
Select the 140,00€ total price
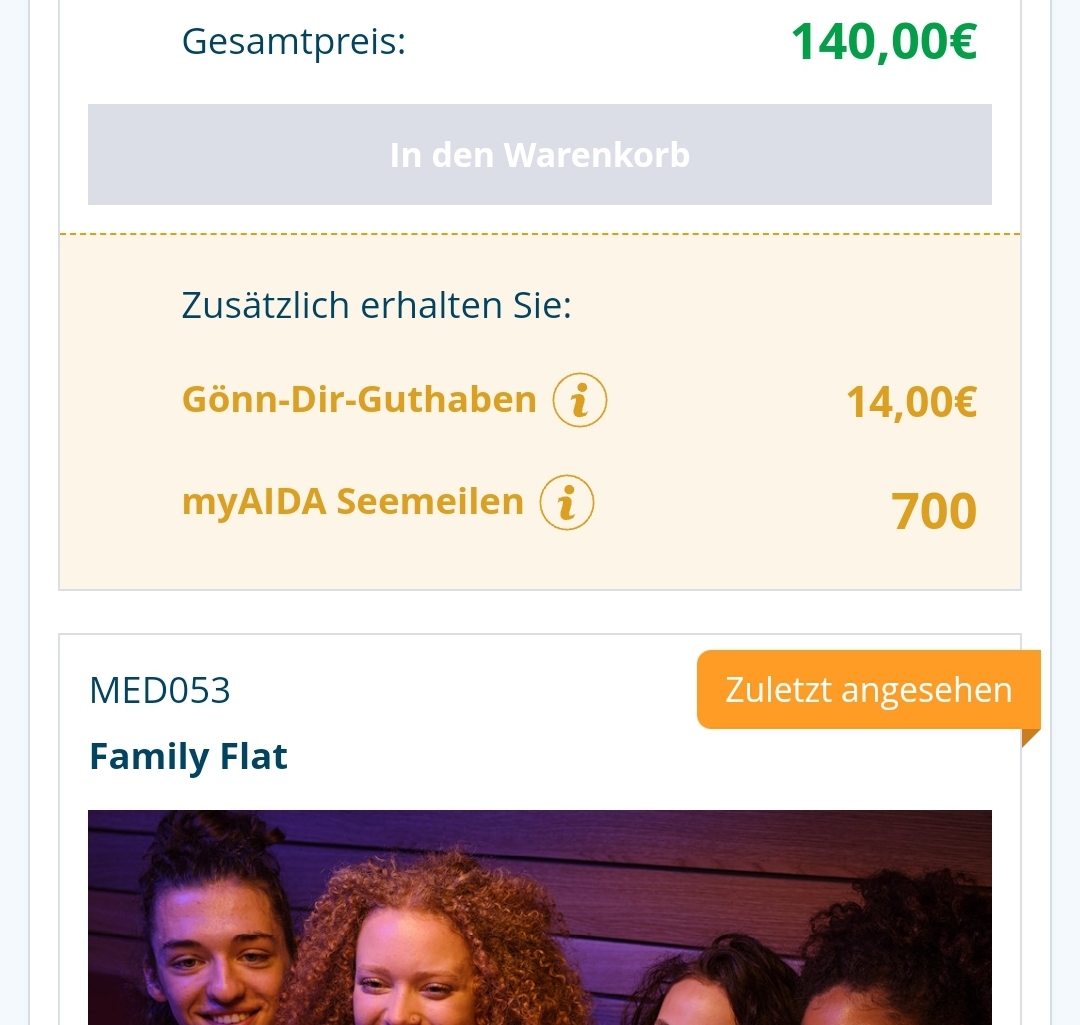pyautogui.click(x=883, y=42)
